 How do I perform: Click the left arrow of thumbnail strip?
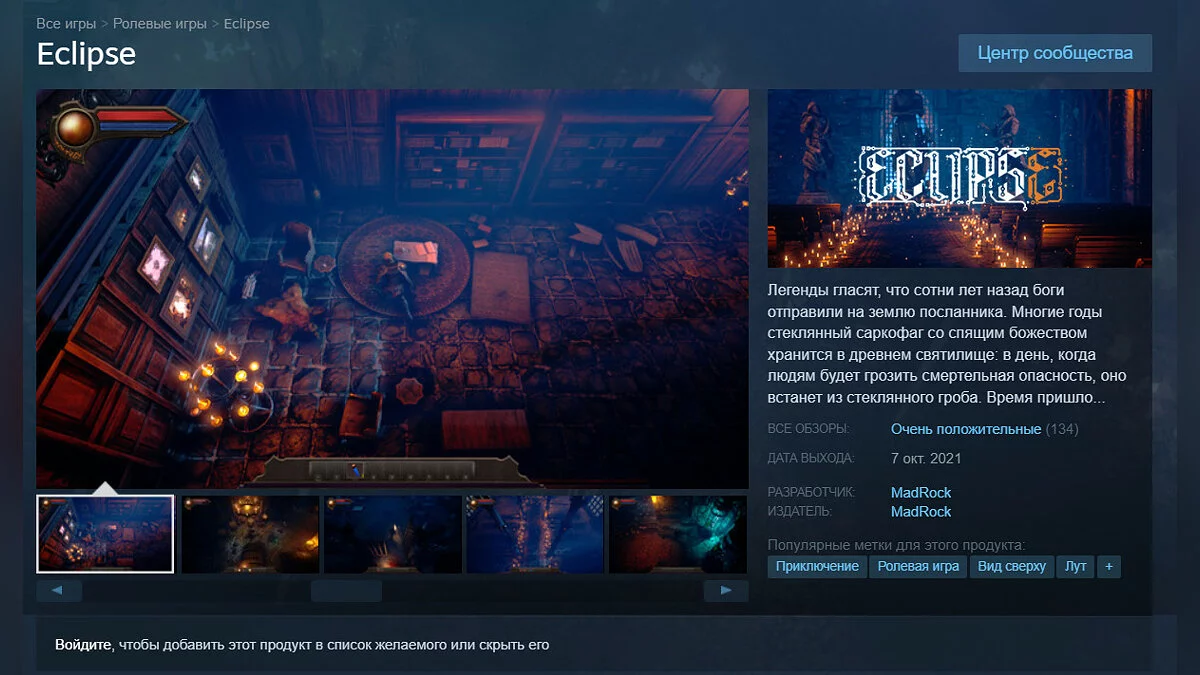[x=59, y=591]
